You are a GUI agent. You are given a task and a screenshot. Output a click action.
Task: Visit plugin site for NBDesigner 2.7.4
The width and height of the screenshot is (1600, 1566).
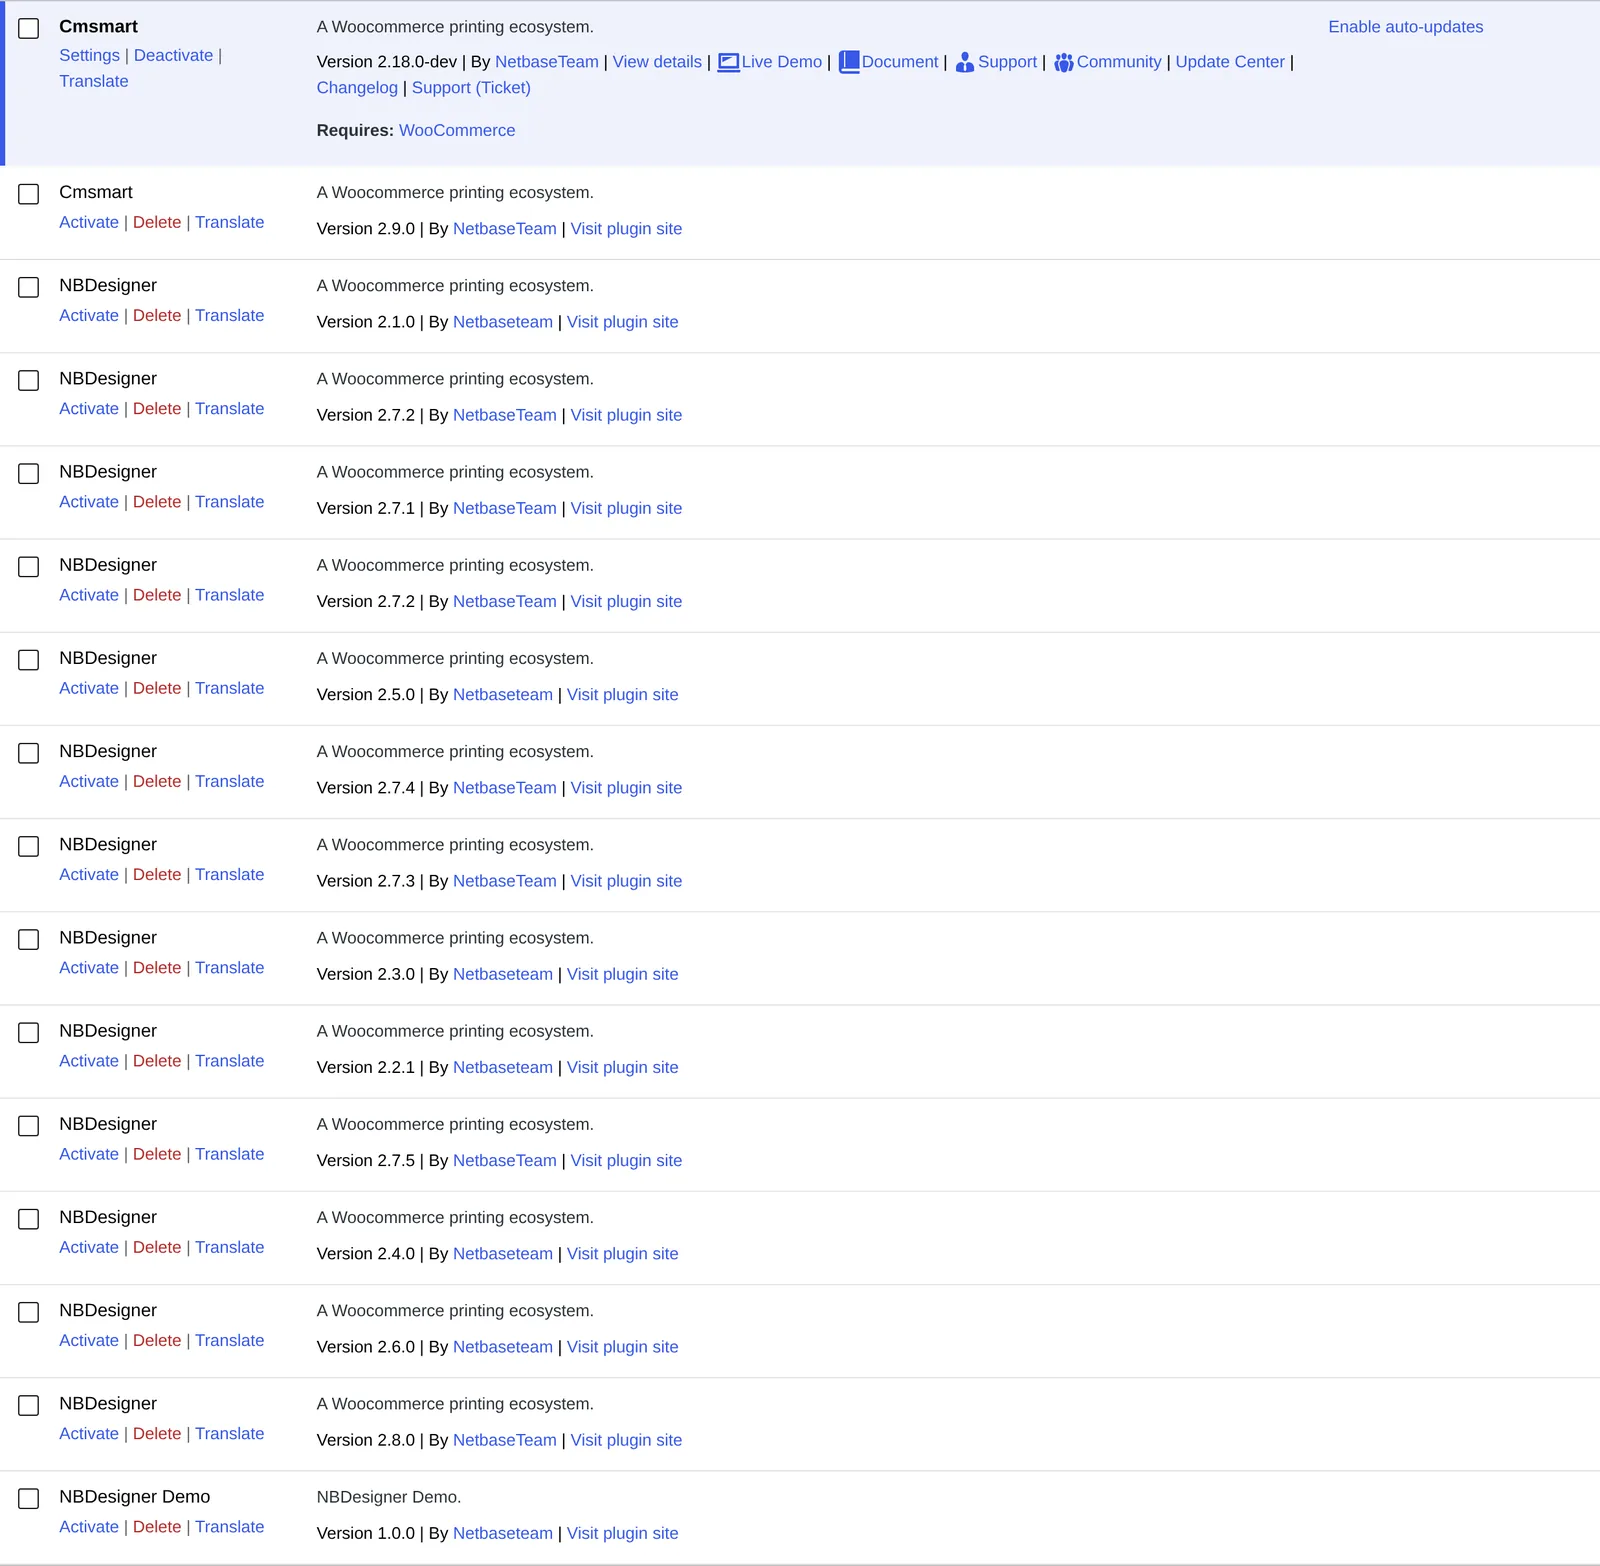[x=626, y=788]
